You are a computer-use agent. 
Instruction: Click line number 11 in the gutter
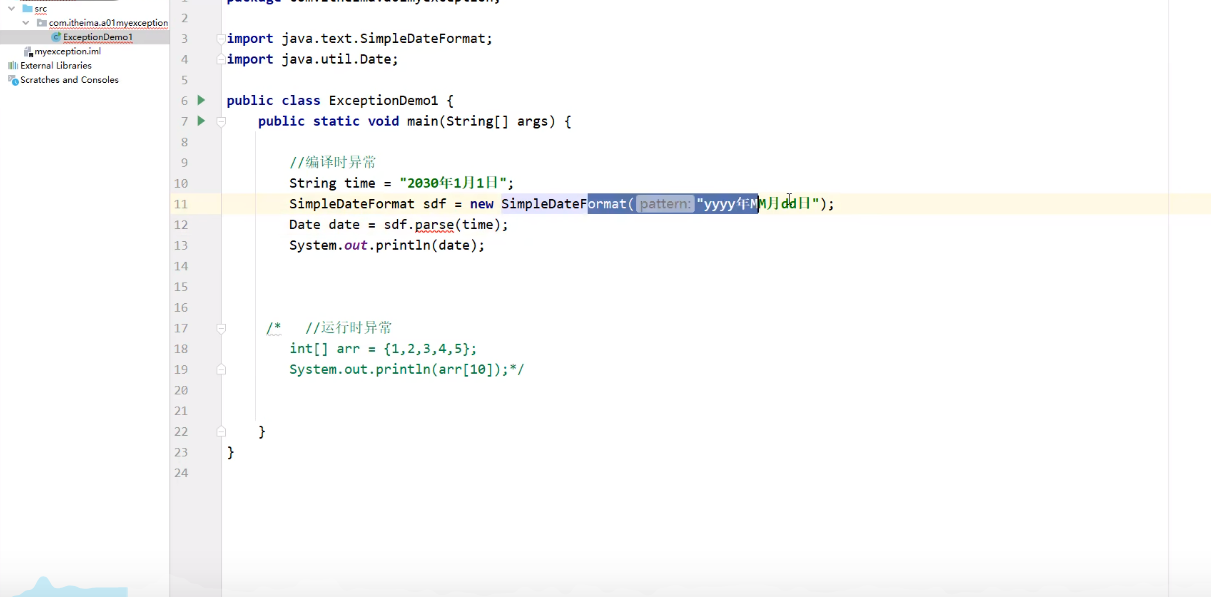181,203
